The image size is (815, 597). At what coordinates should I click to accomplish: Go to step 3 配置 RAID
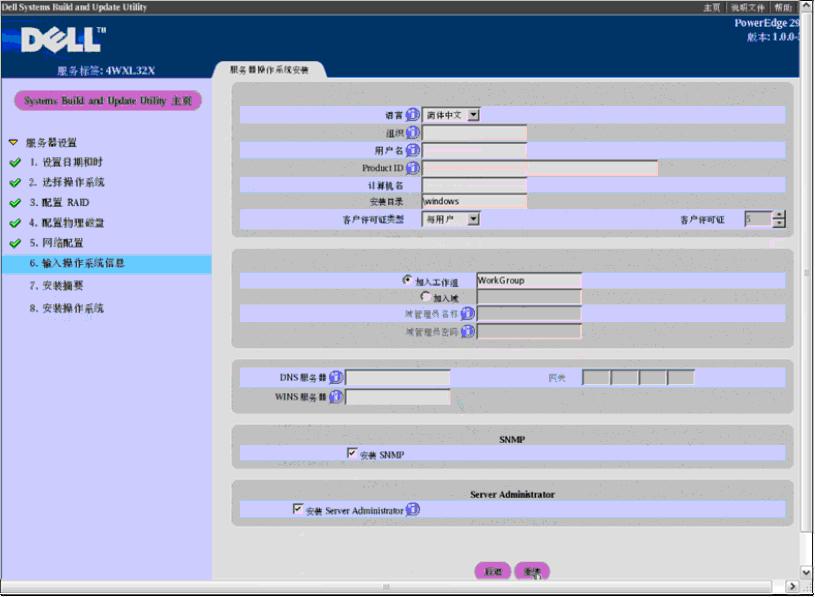pyautogui.click(x=59, y=203)
